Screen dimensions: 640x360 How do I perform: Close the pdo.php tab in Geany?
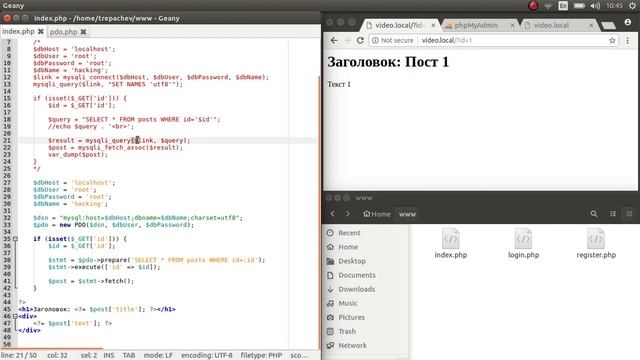[83, 31]
